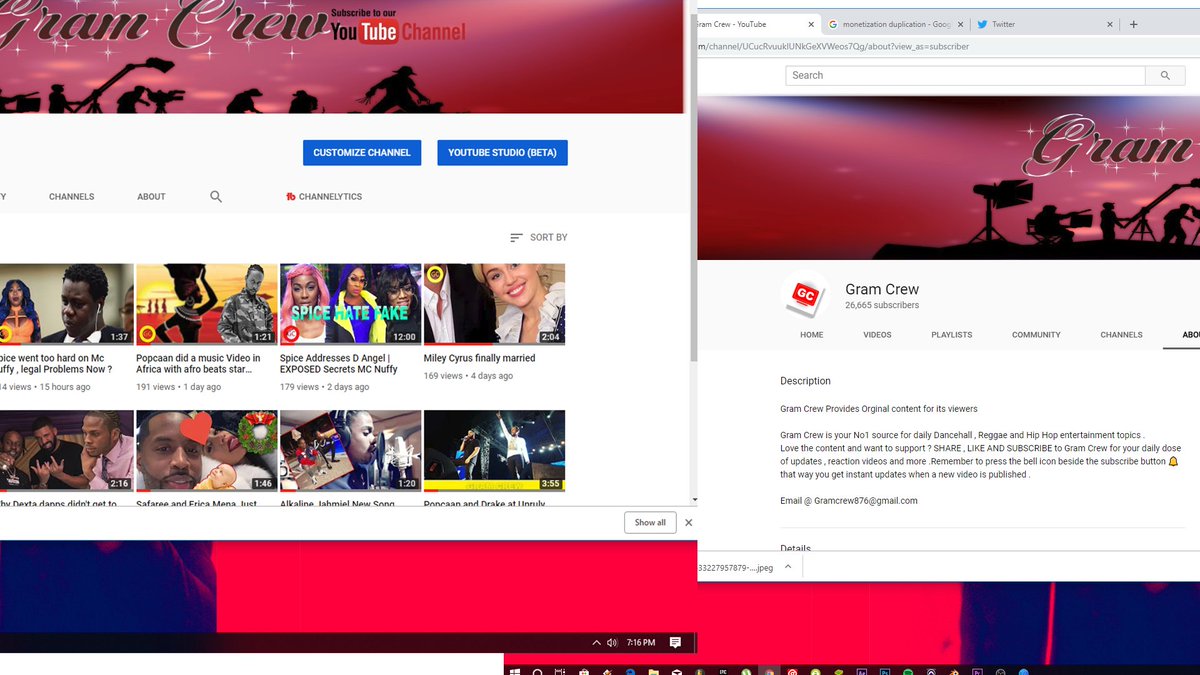
Task: Click the 'Popcaan did a music Video' title
Action: click(x=198, y=364)
